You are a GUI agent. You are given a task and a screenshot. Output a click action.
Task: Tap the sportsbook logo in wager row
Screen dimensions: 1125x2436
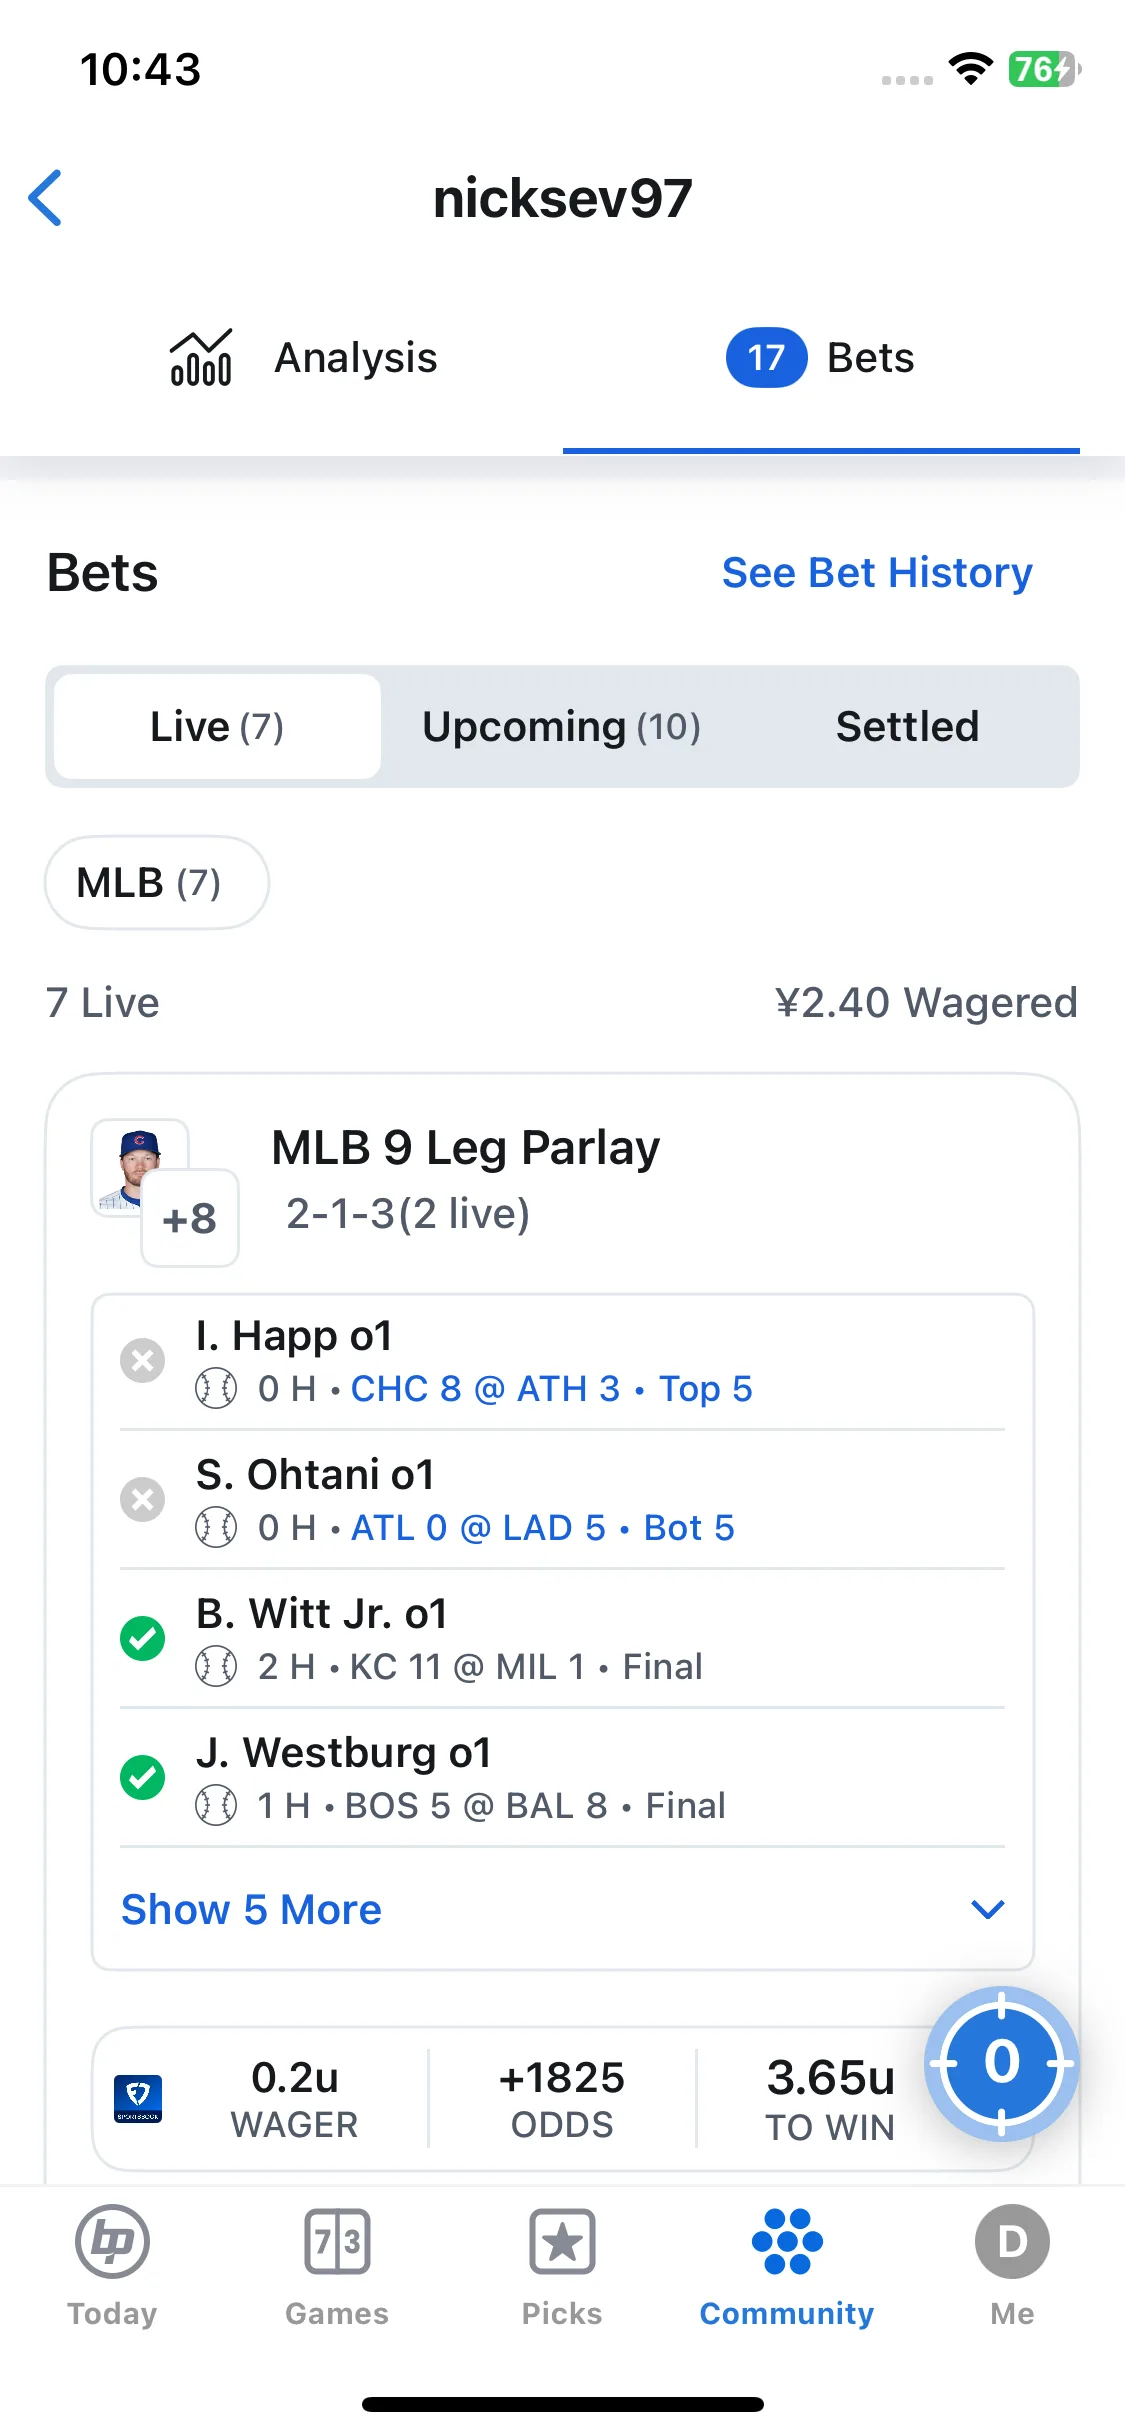(138, 2099)
